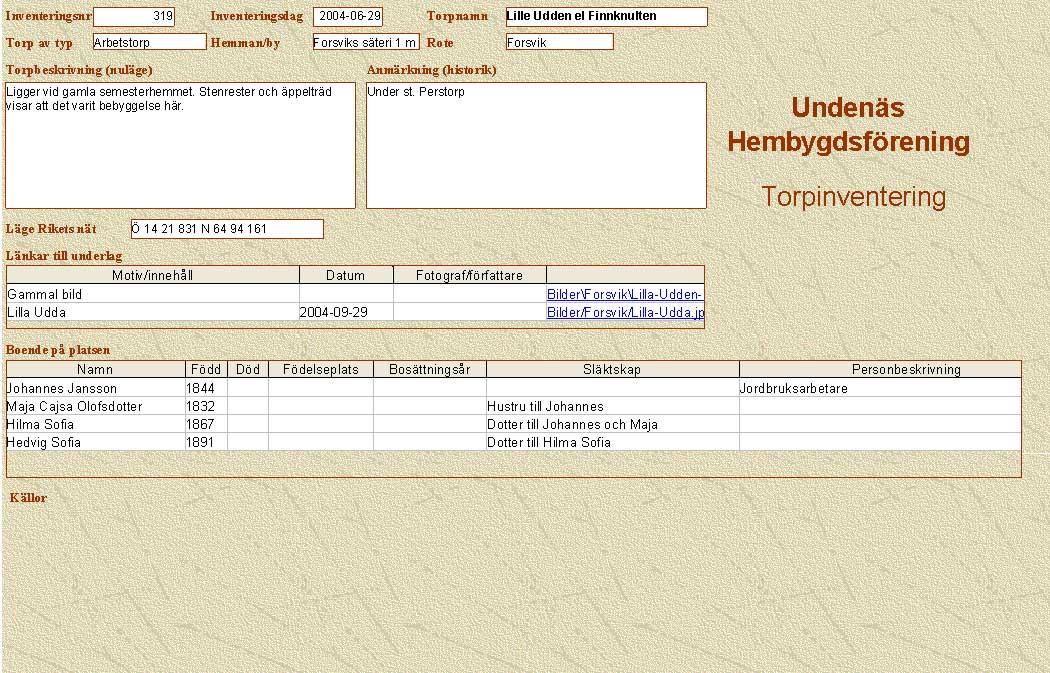Image resolution: width=1050 pixels, height=673 pixels.
Task: Open the Bilder/Forsvik/Lilla-Udda.jp link
Action: coord(625,312)
